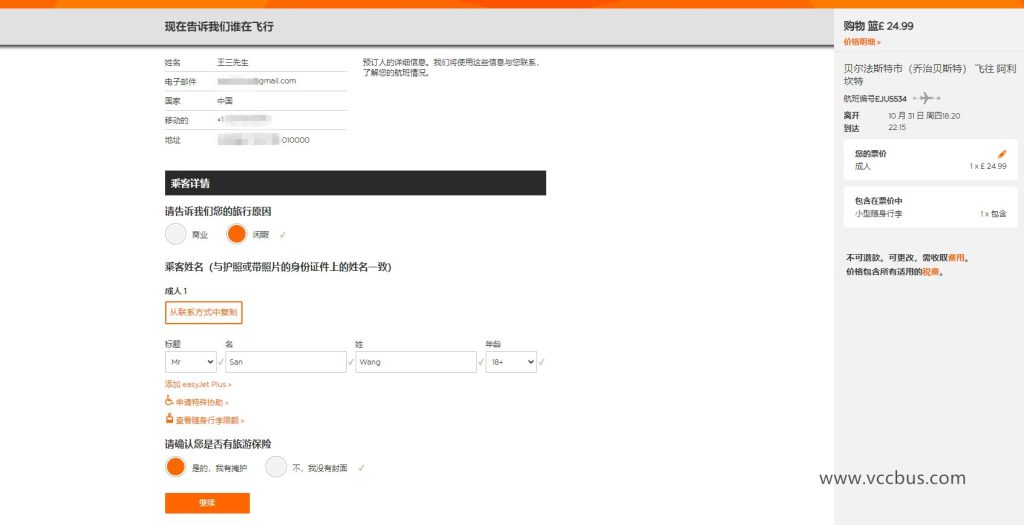Select the 闲暇 leisure travel radio button
The image size is (1024, 525).
click(x=237, y=234)
